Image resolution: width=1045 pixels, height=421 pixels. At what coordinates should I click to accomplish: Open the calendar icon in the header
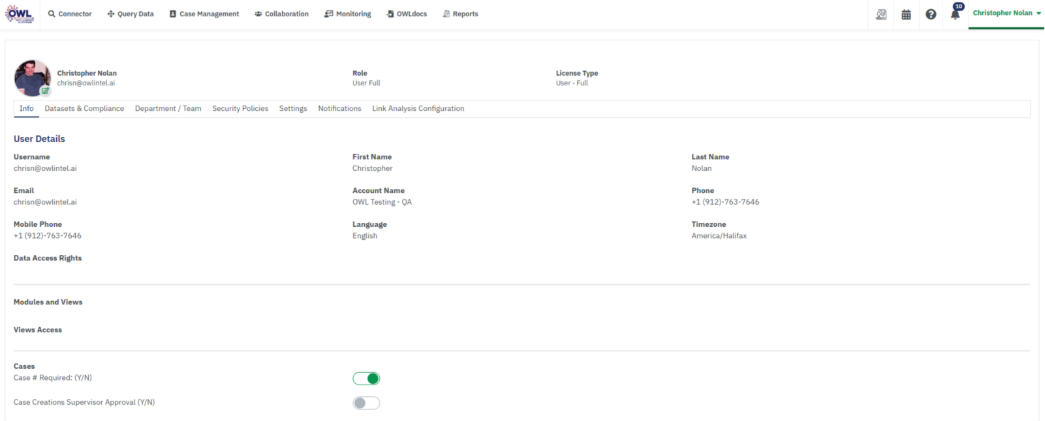point(906,14)
